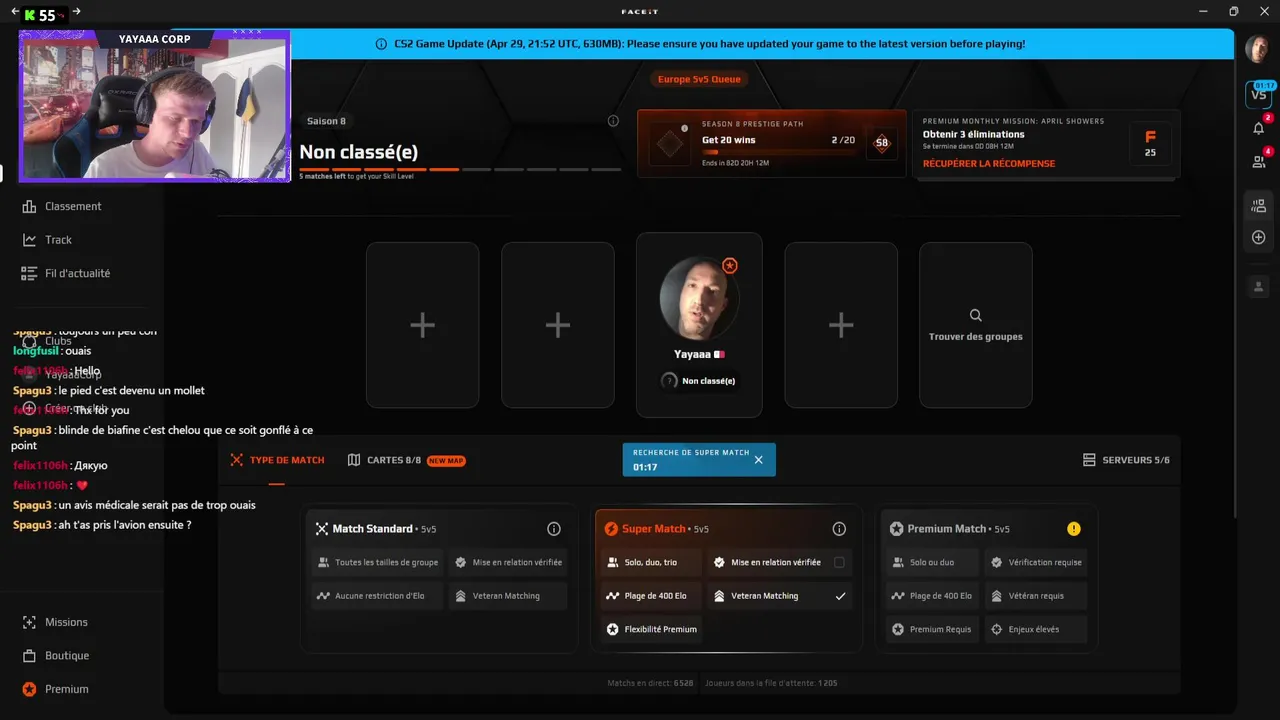Open Serveurs 5/6 selection
Screen dimensions: 1280x720
point(1126,460)
